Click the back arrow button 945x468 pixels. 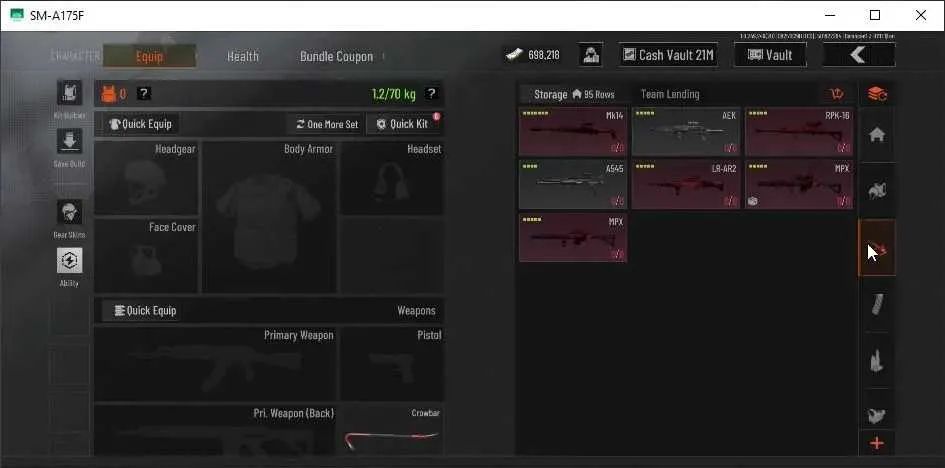coord(858,55)
